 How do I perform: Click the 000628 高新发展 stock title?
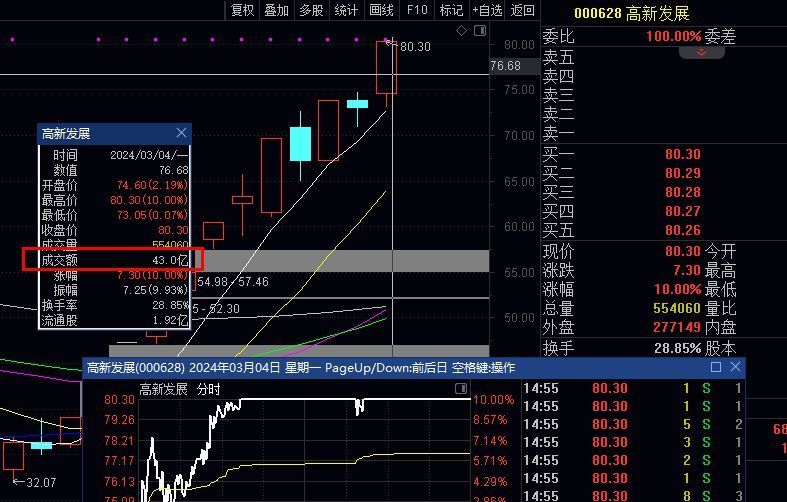click(x=631, y=13)
